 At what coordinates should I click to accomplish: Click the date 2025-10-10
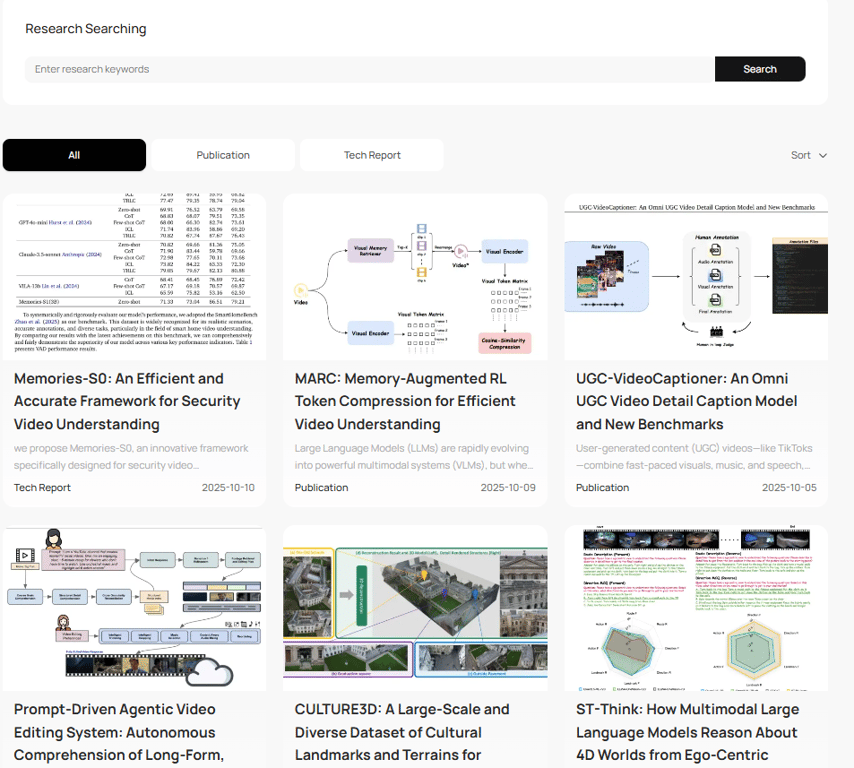click(228, 487)
